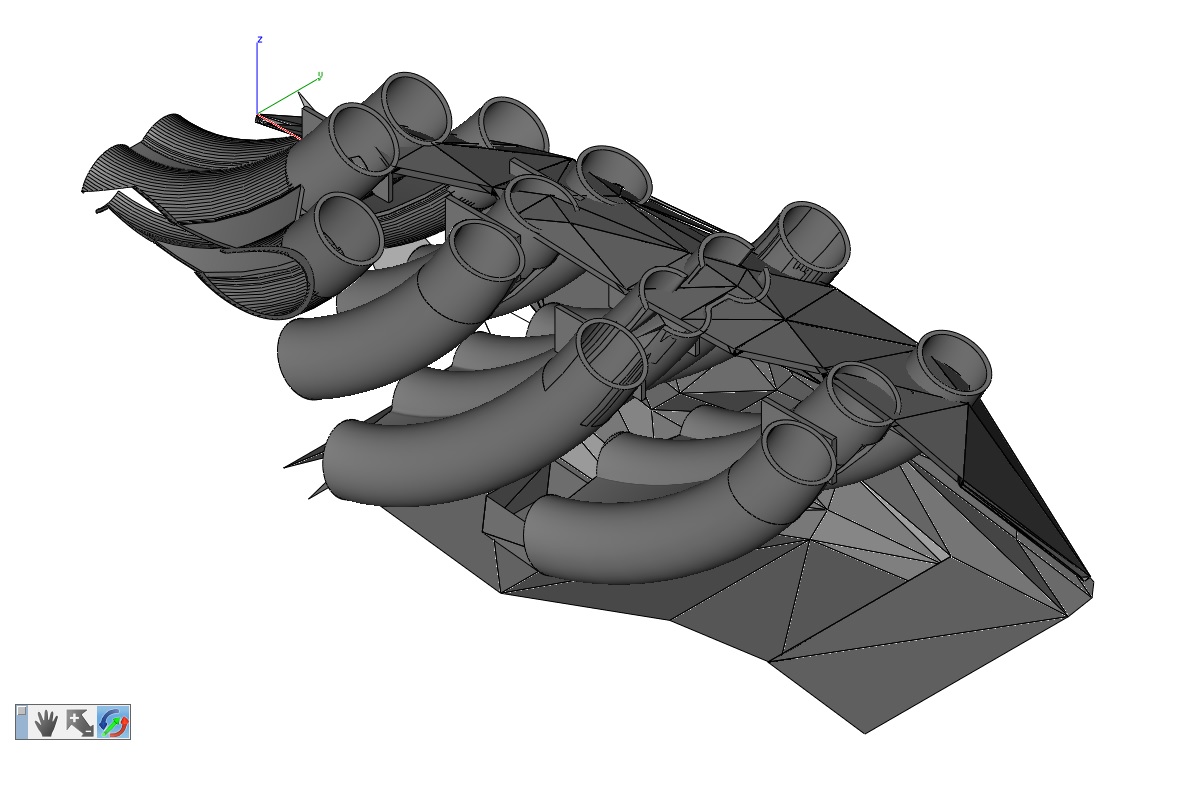Select the Zoom in/out tool
This screenshot has width=1195, height=789.
point(80,723)
